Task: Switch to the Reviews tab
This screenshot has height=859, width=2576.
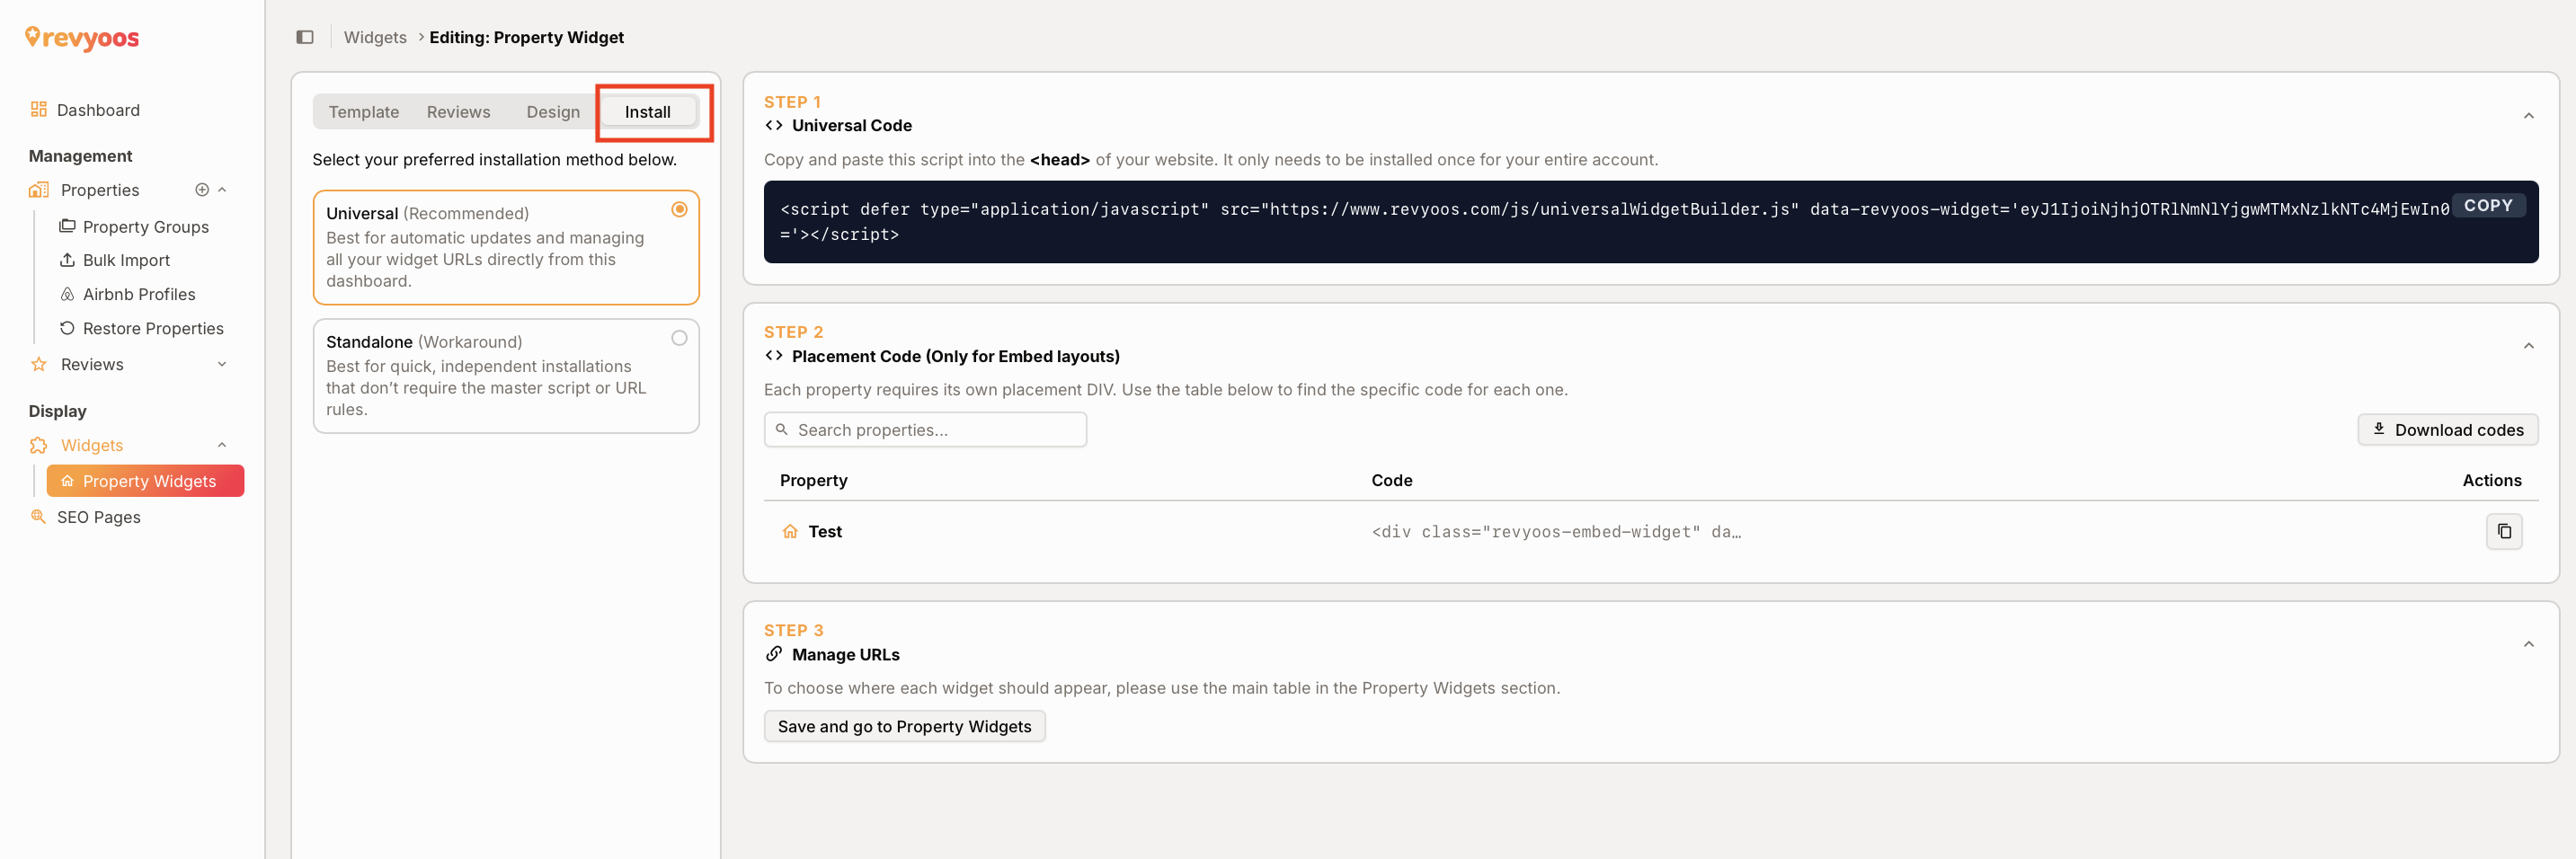Action: click(x=458, y=112)
